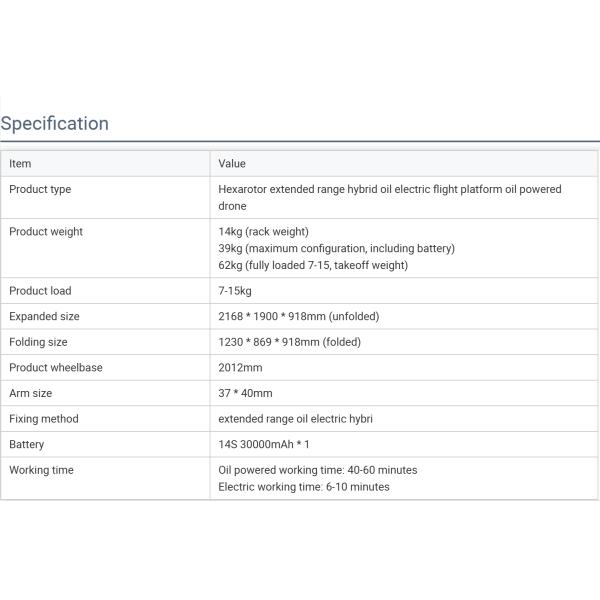
Task: Click the 37 * 40mm arm size value
Action: pyautogui.click(x=245, y=393)
